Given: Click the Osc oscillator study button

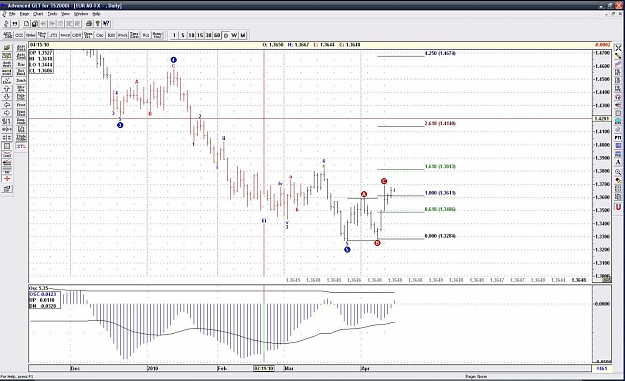Looking at the screenshot, I should tap(100, 35).
